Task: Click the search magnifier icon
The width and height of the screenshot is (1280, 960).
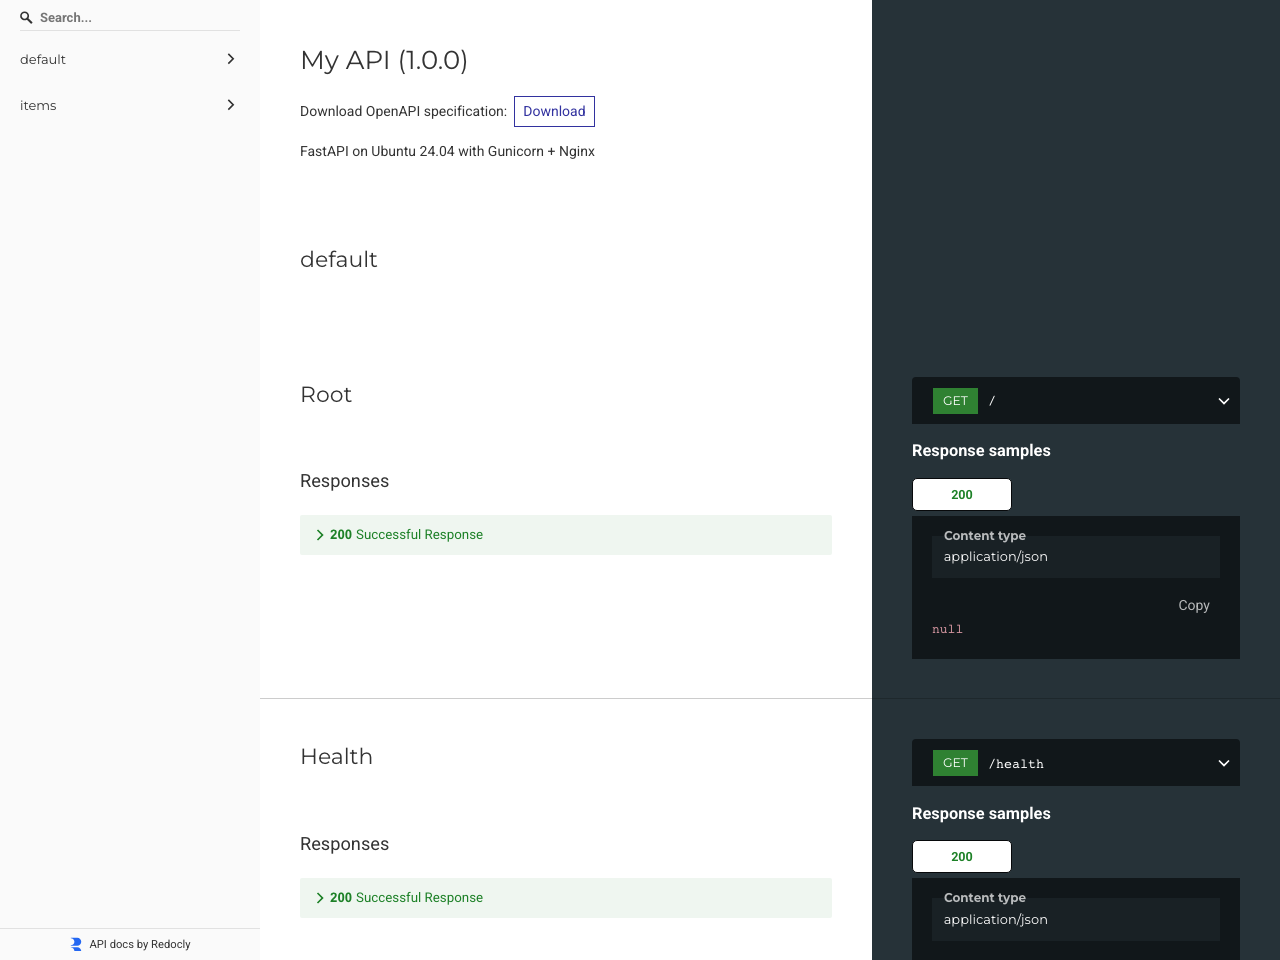Action: click(26, 17)
